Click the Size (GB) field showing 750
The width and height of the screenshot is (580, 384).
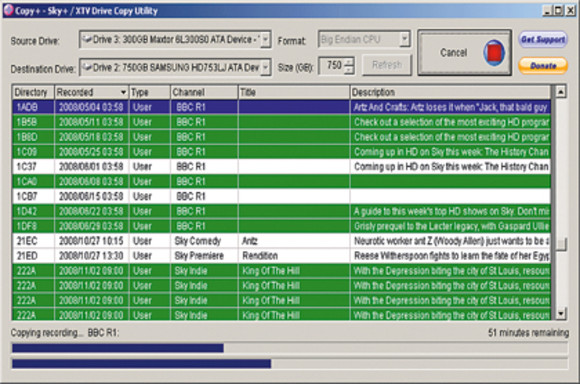tap(332, 65)
